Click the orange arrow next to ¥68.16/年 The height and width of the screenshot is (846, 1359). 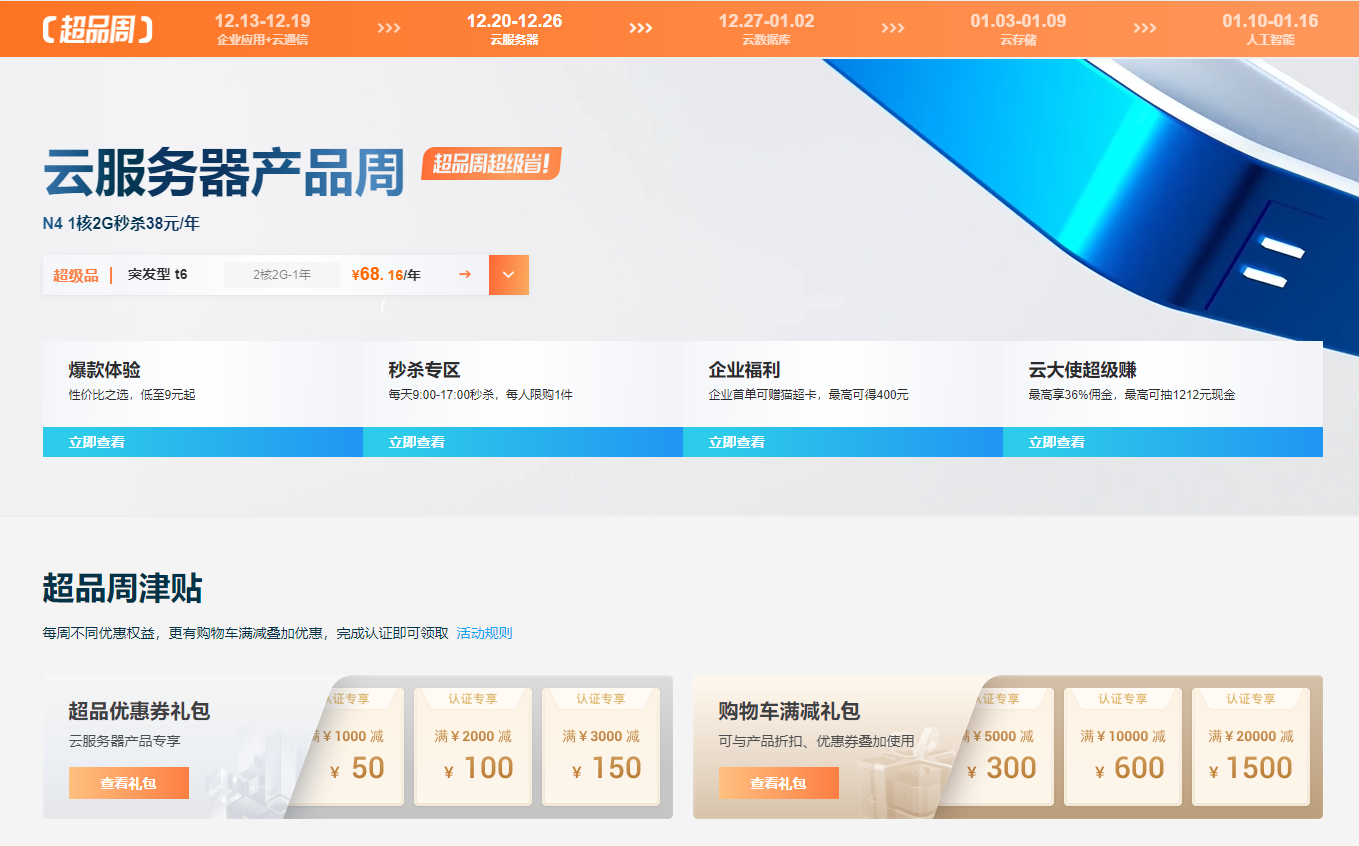tap(465, 275)
